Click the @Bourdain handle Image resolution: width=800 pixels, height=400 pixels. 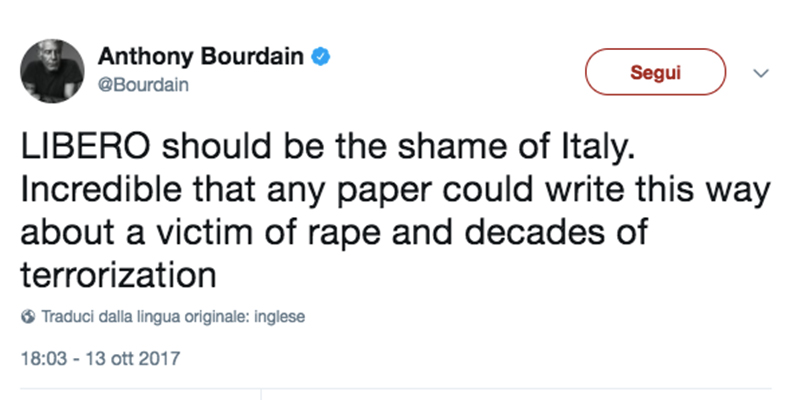click(x=144, y=85)
